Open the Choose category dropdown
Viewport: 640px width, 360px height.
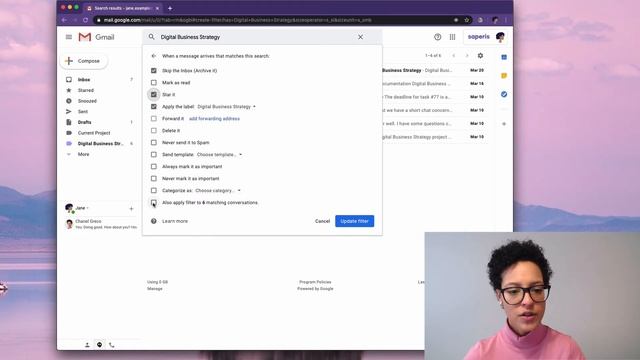pos(218,190)
